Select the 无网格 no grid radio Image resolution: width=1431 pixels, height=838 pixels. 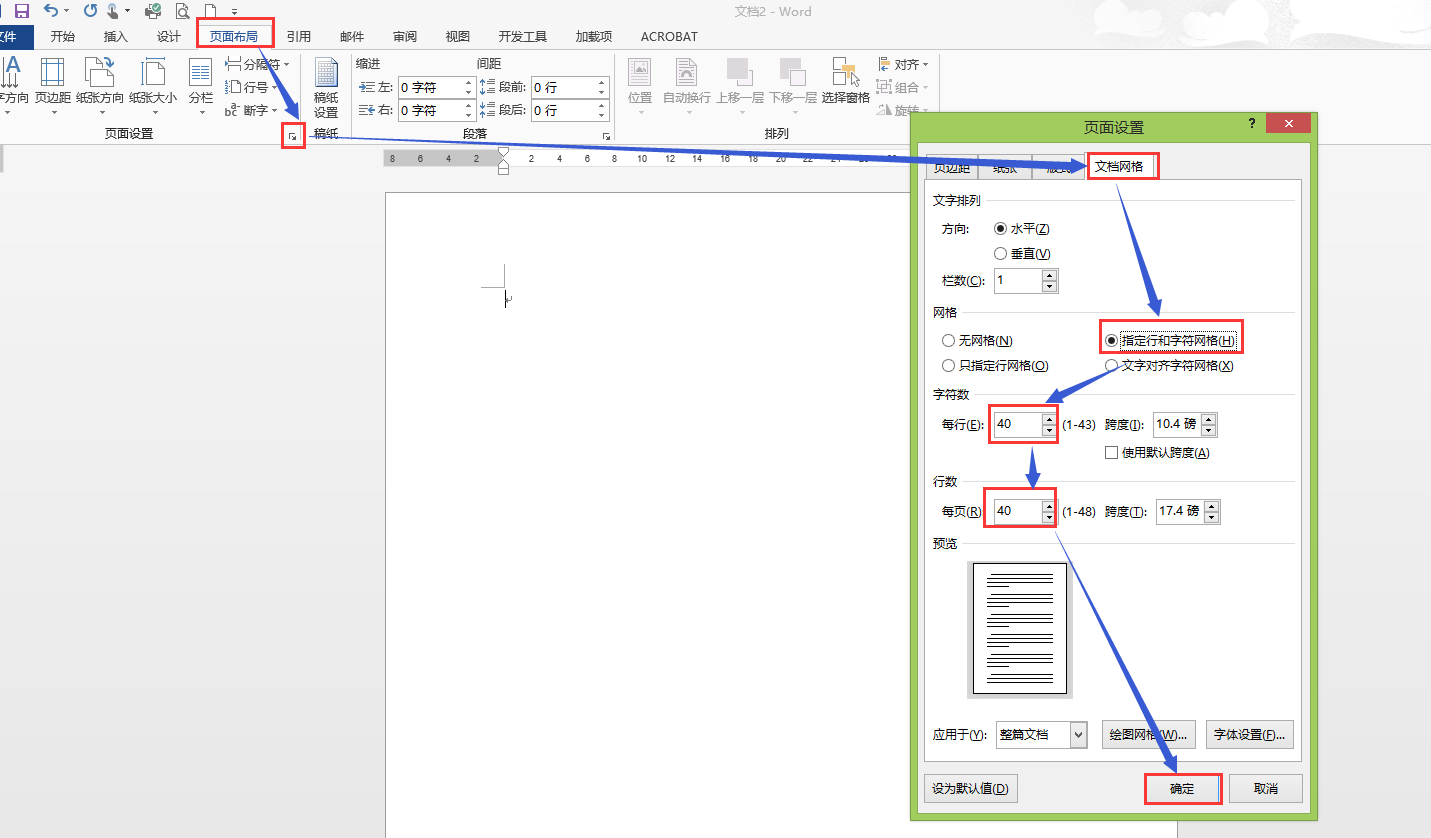(977, 341)
